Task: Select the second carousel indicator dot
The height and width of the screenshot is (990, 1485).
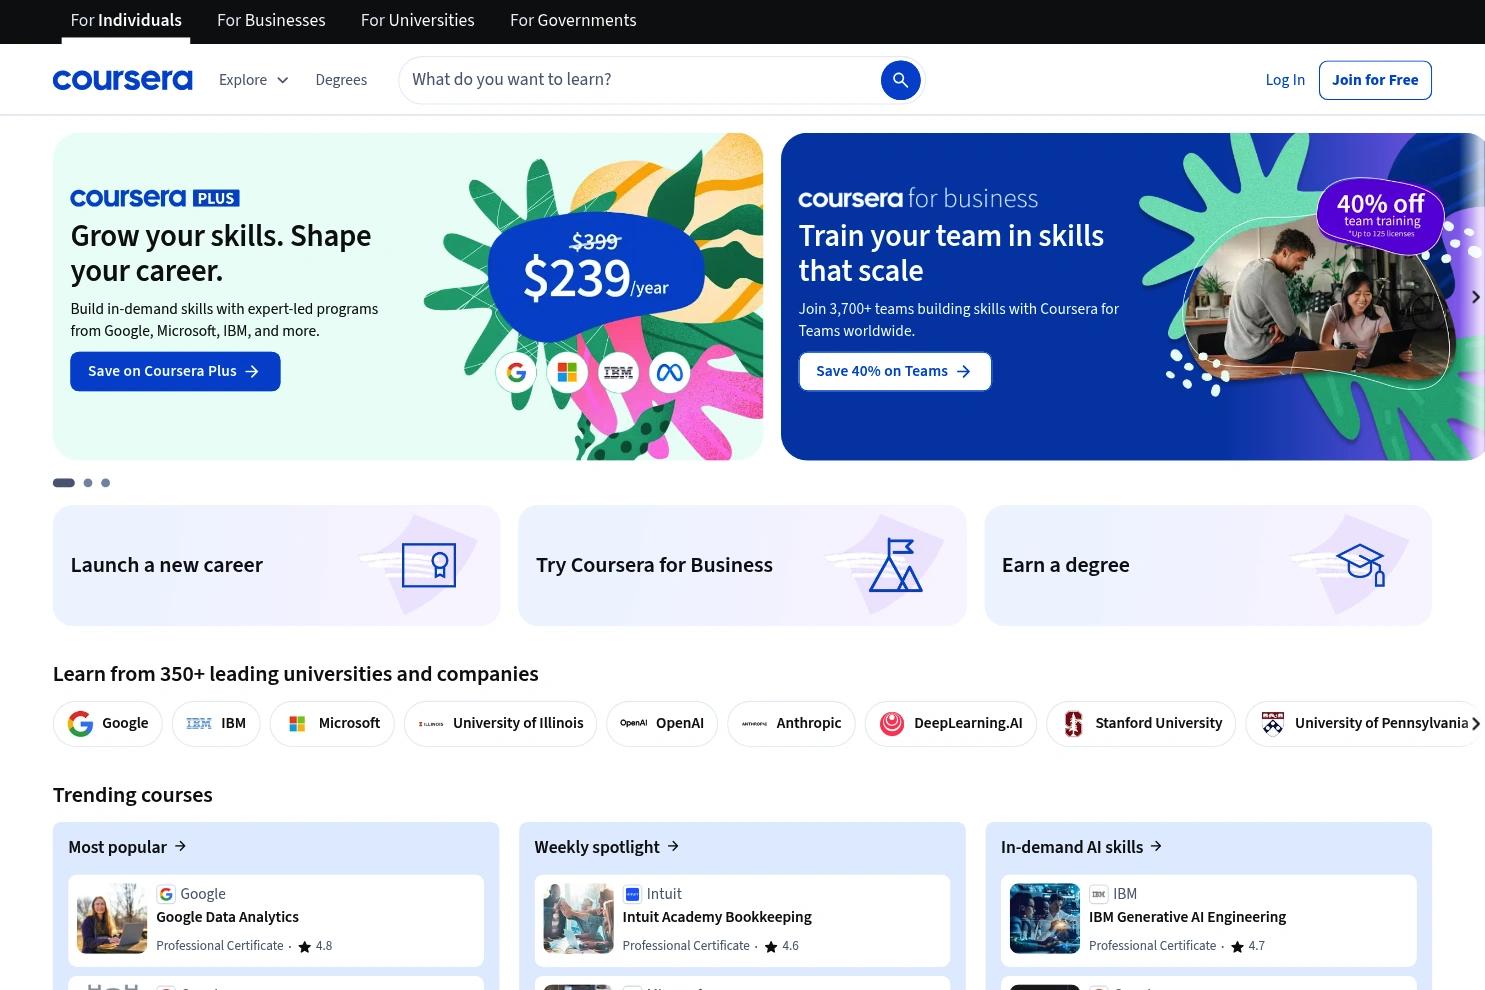Action: coord(88,483)
